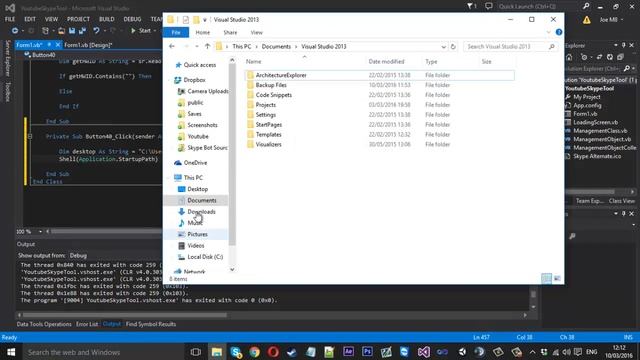Sort files by the Name column header

point(253,62)
